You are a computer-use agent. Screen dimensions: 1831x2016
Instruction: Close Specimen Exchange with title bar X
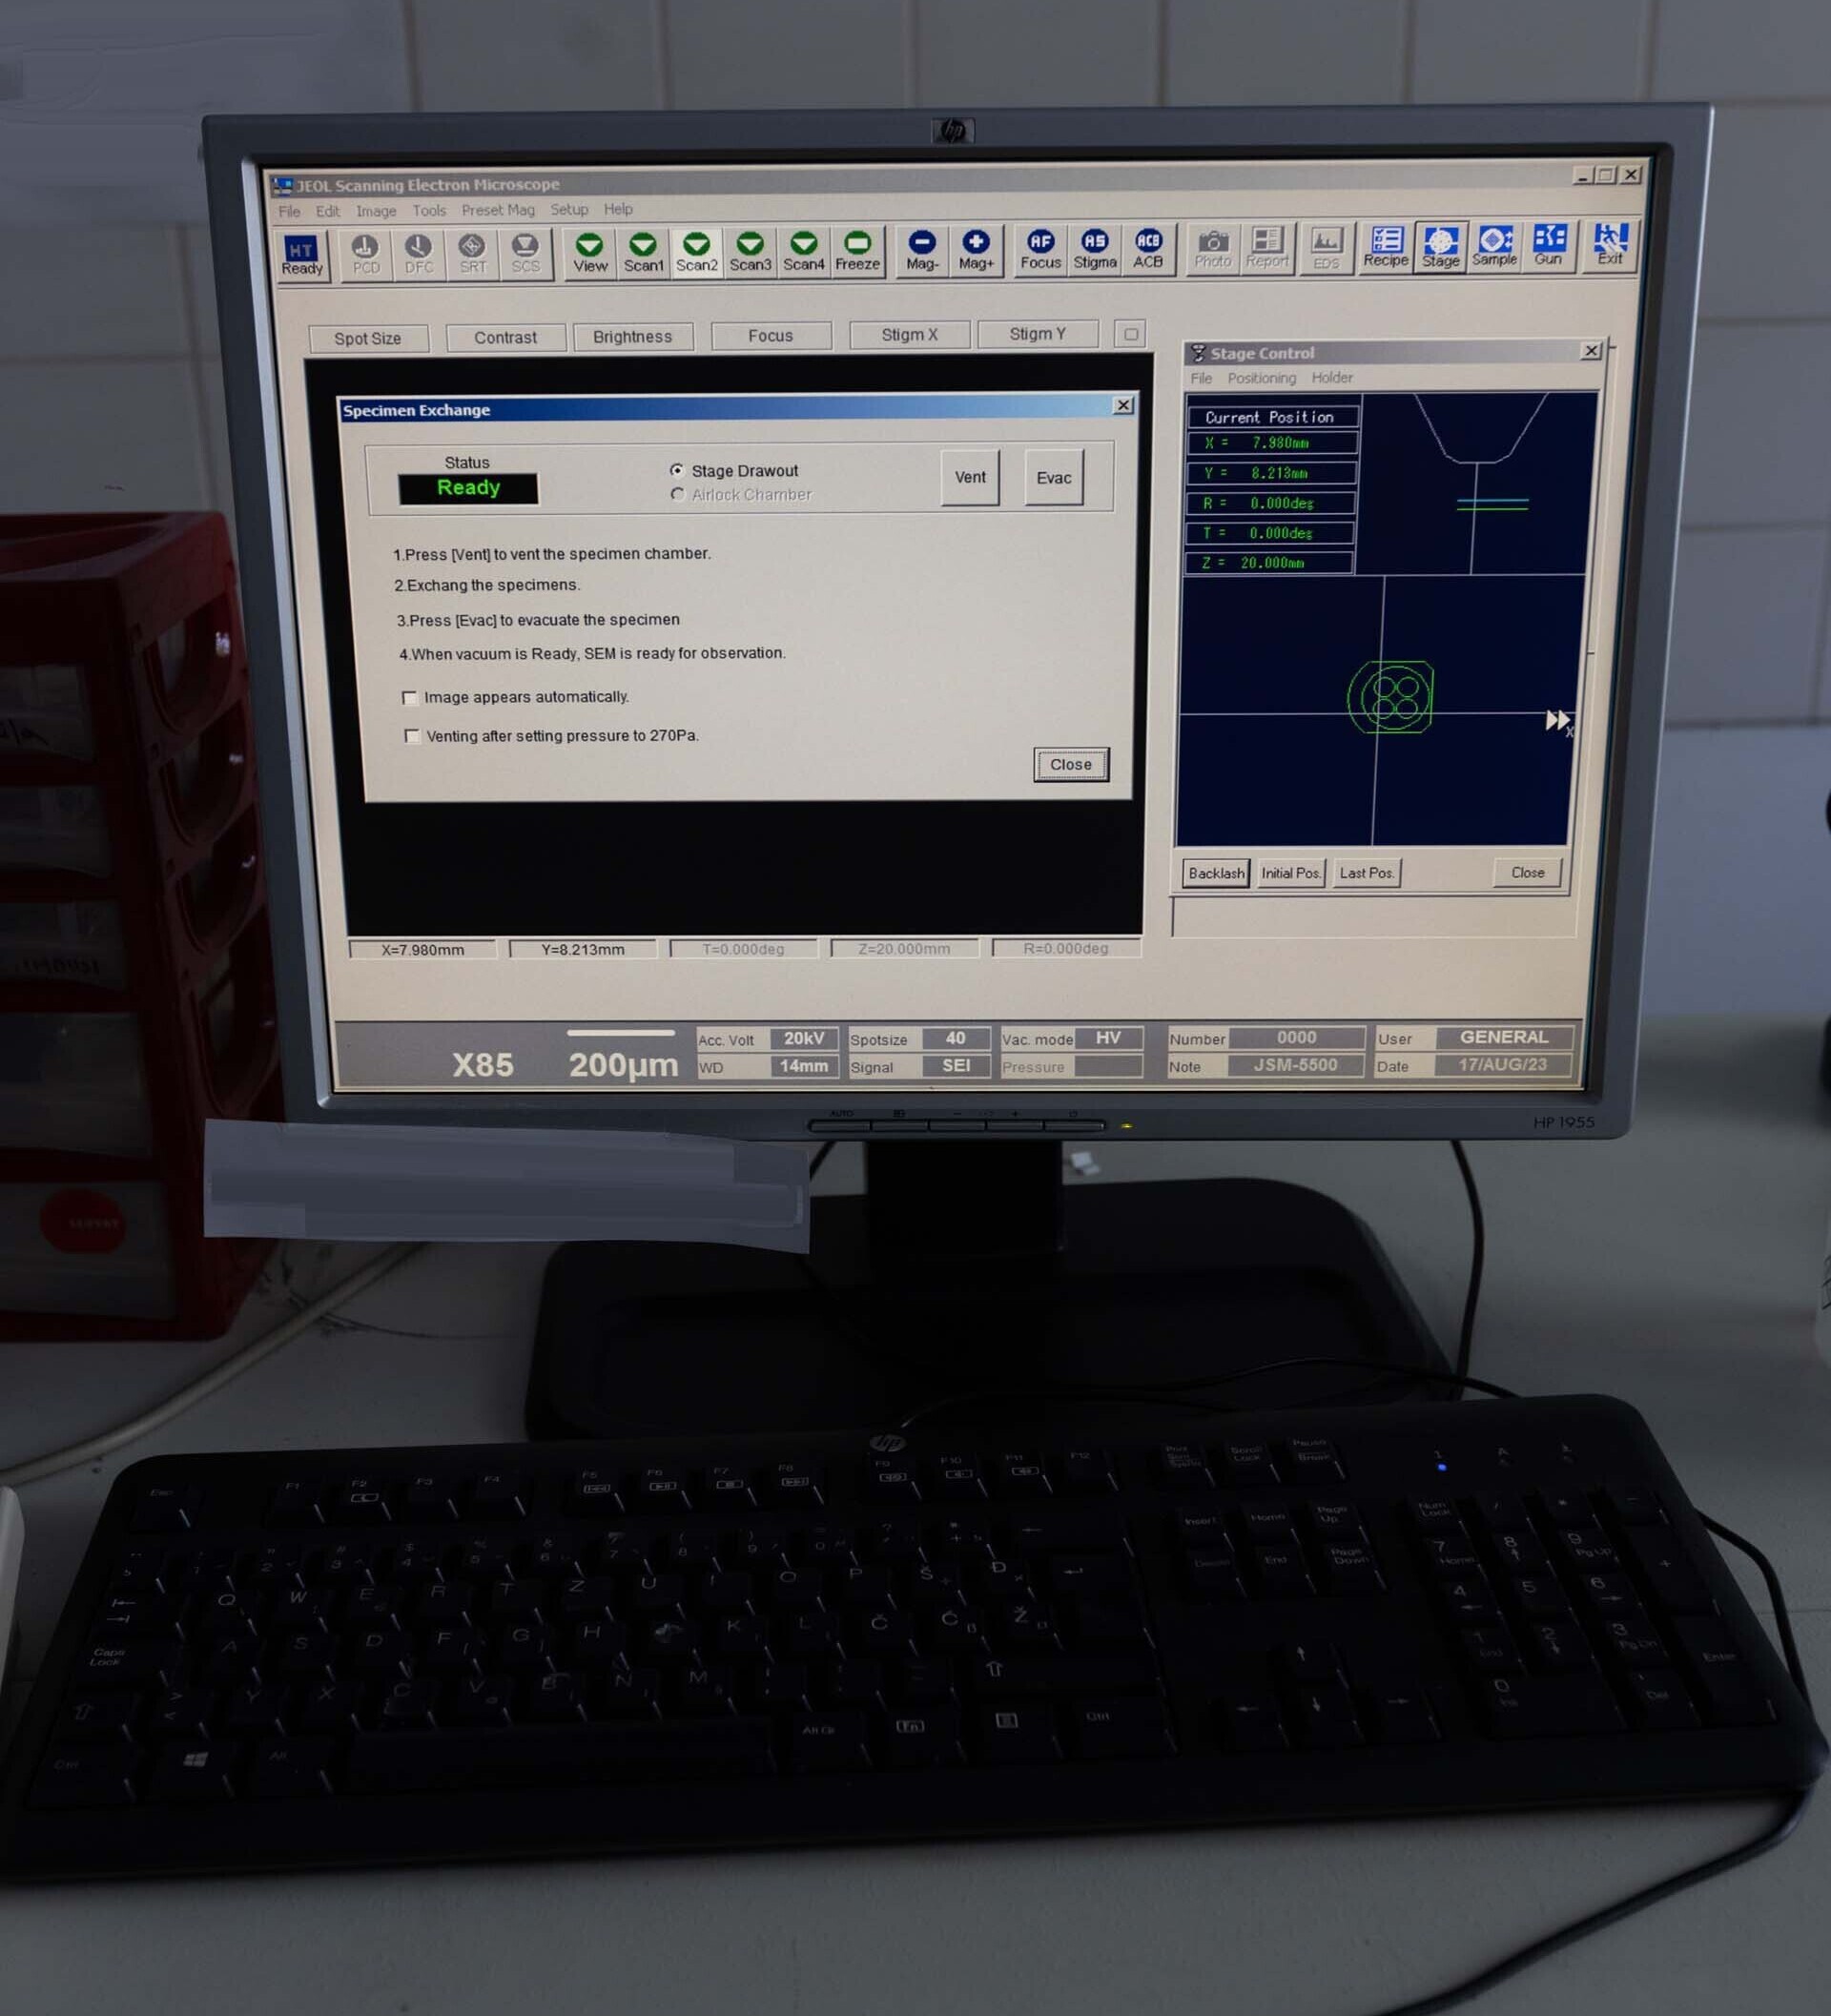pos(1123,405)
